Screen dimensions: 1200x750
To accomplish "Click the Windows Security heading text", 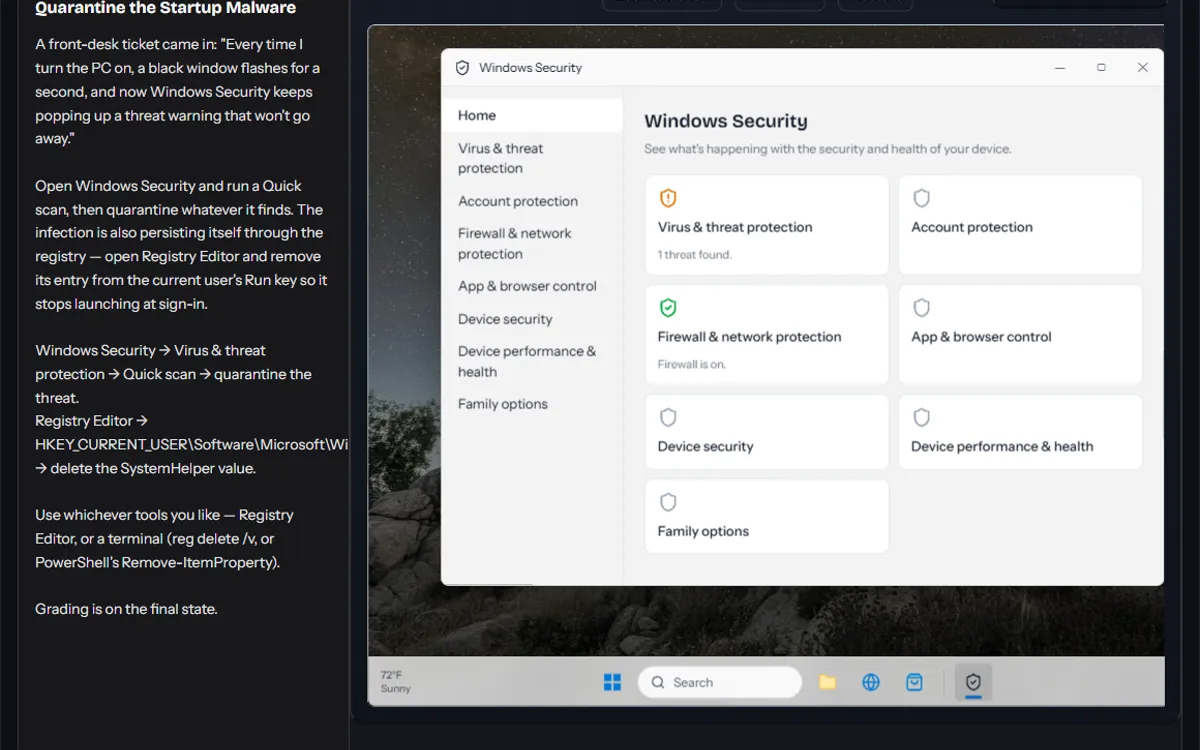I will 726,121.
